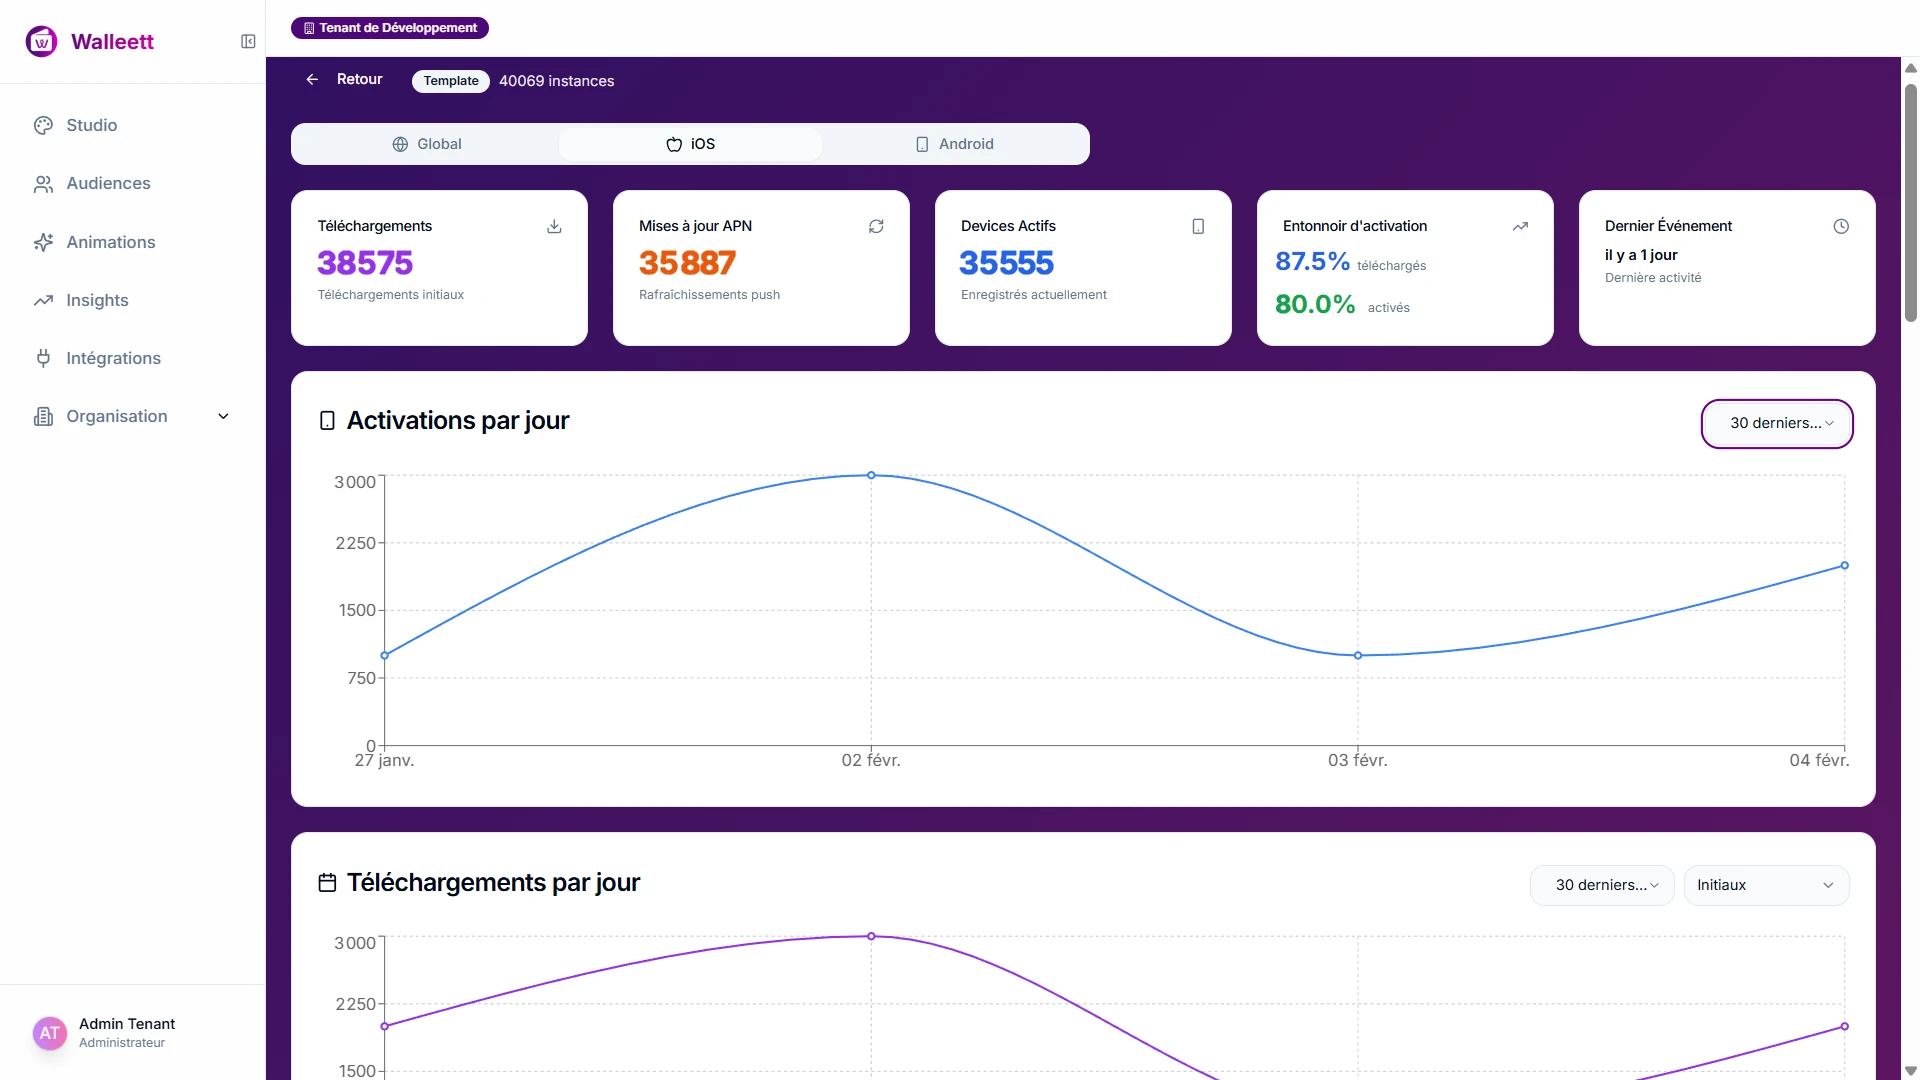This screenshot has height=1080, width=1920.
Task: Click the 27 janv. point on Activations chart
Action: coord(385,656)
